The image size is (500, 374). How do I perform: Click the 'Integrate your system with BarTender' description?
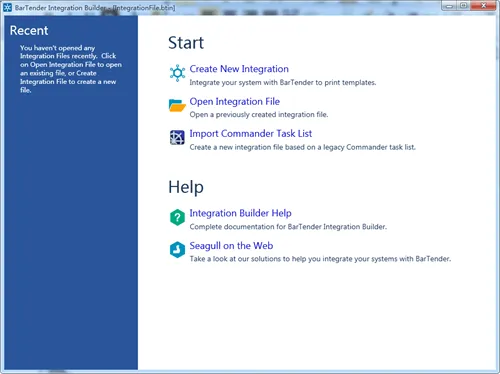(283, 82)
